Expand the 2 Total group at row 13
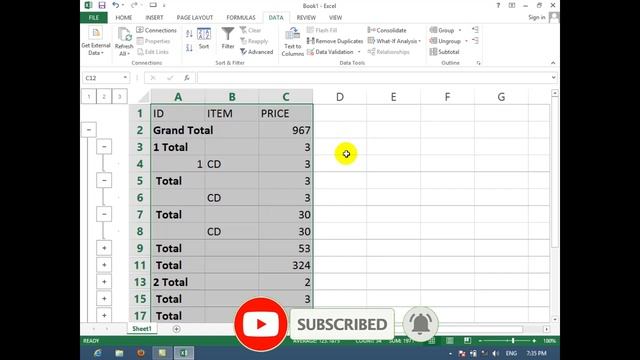 tap(104, 282)
